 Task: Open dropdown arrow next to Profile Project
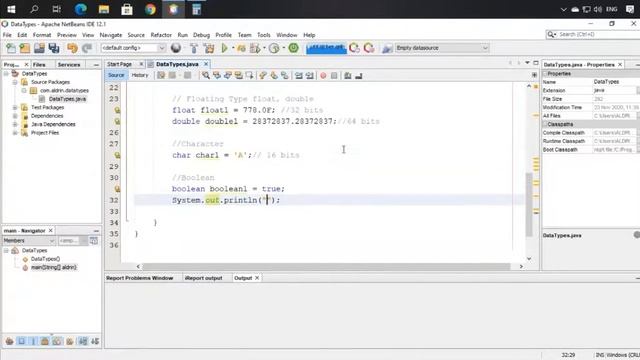pos(283,48)
